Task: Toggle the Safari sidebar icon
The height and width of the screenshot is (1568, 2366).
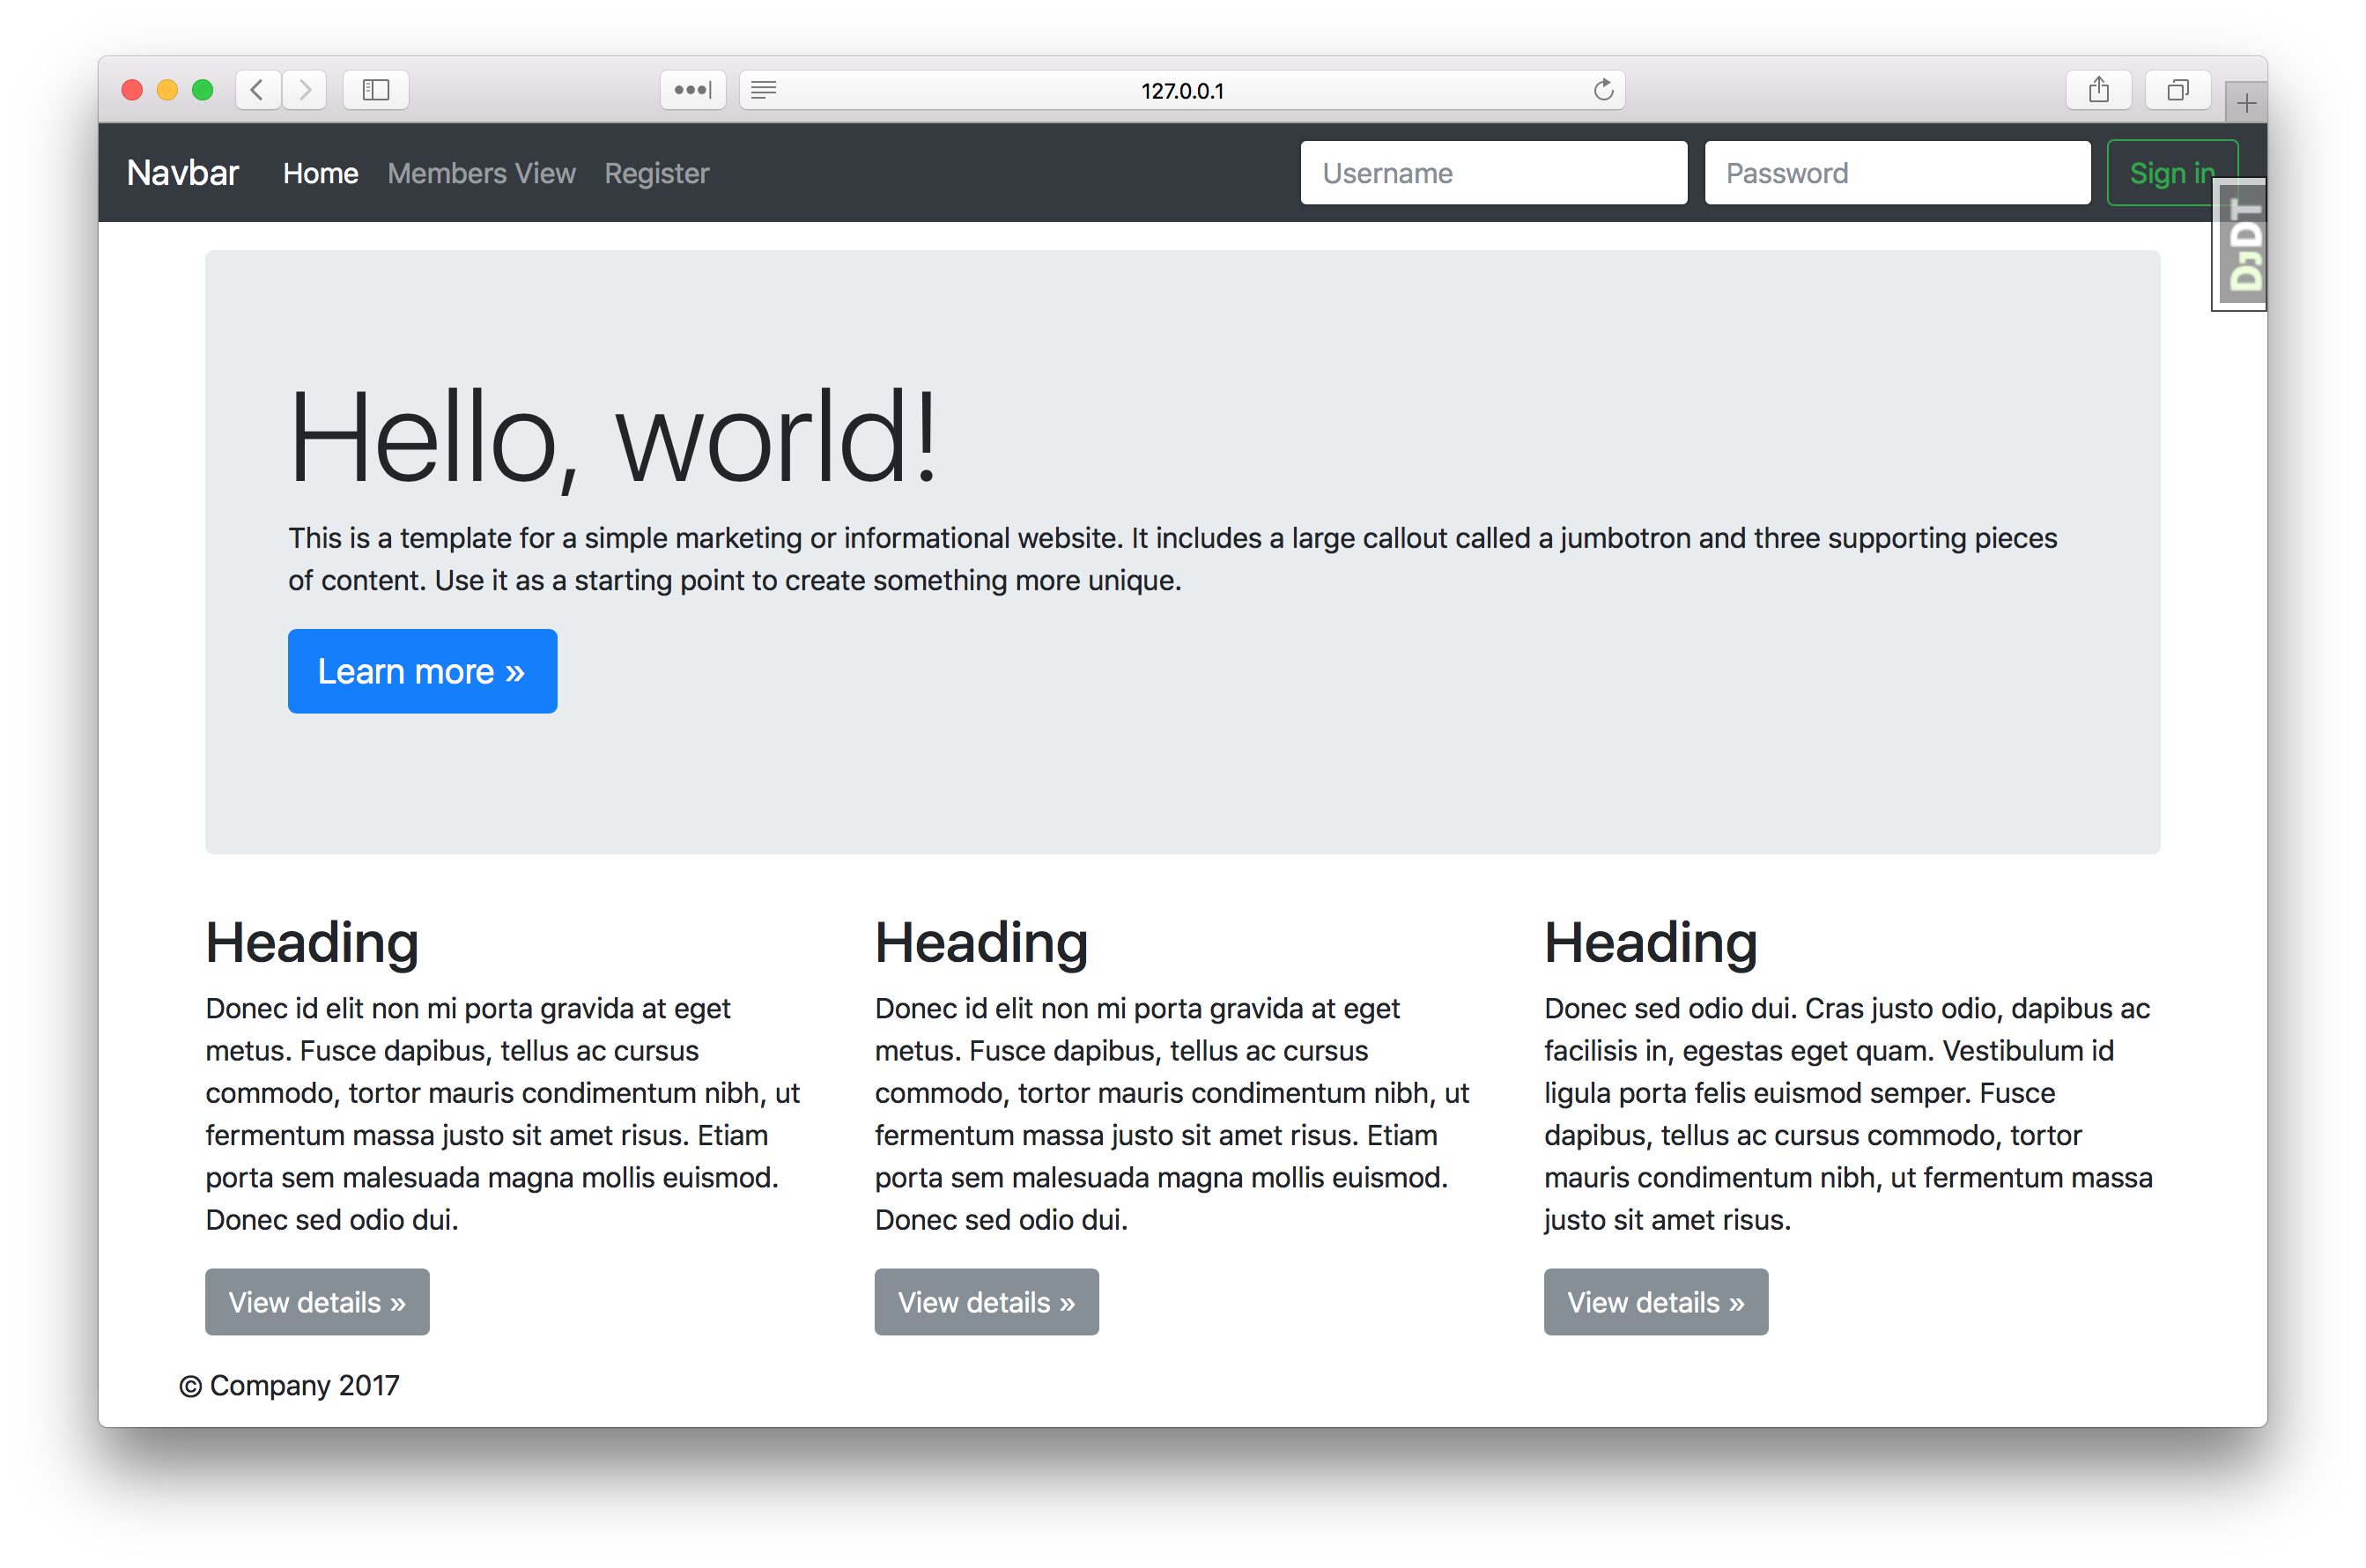Action: pyautogui.click(x=376, y=90)
